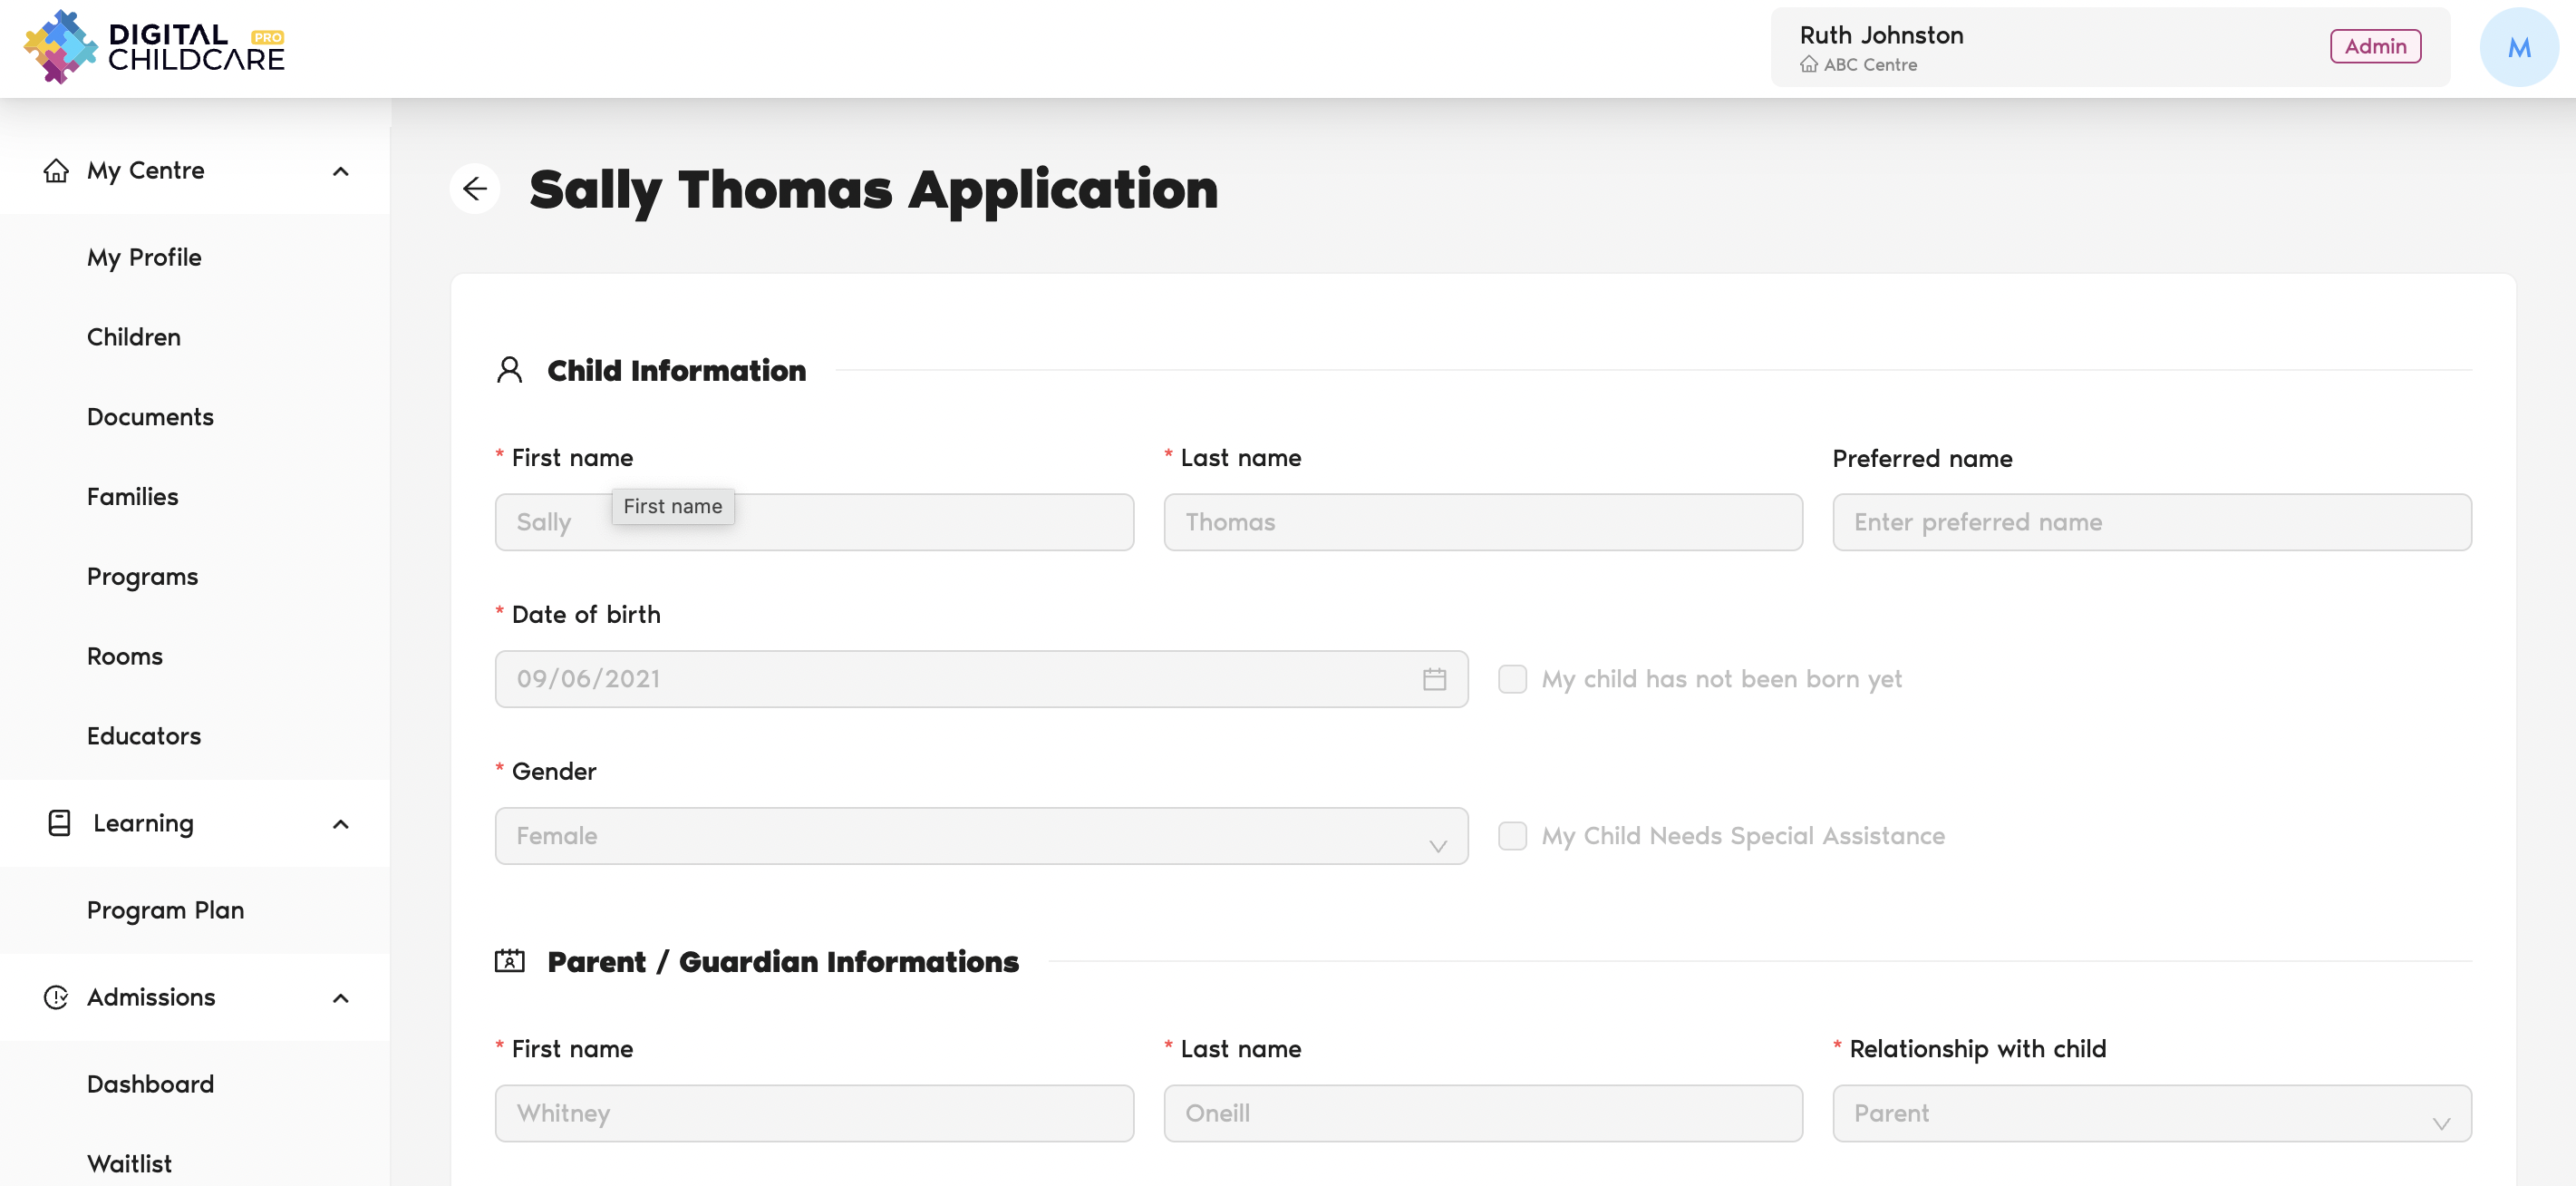Go to Children in the sidebar

pyautogui.click(x=133, y=337)
